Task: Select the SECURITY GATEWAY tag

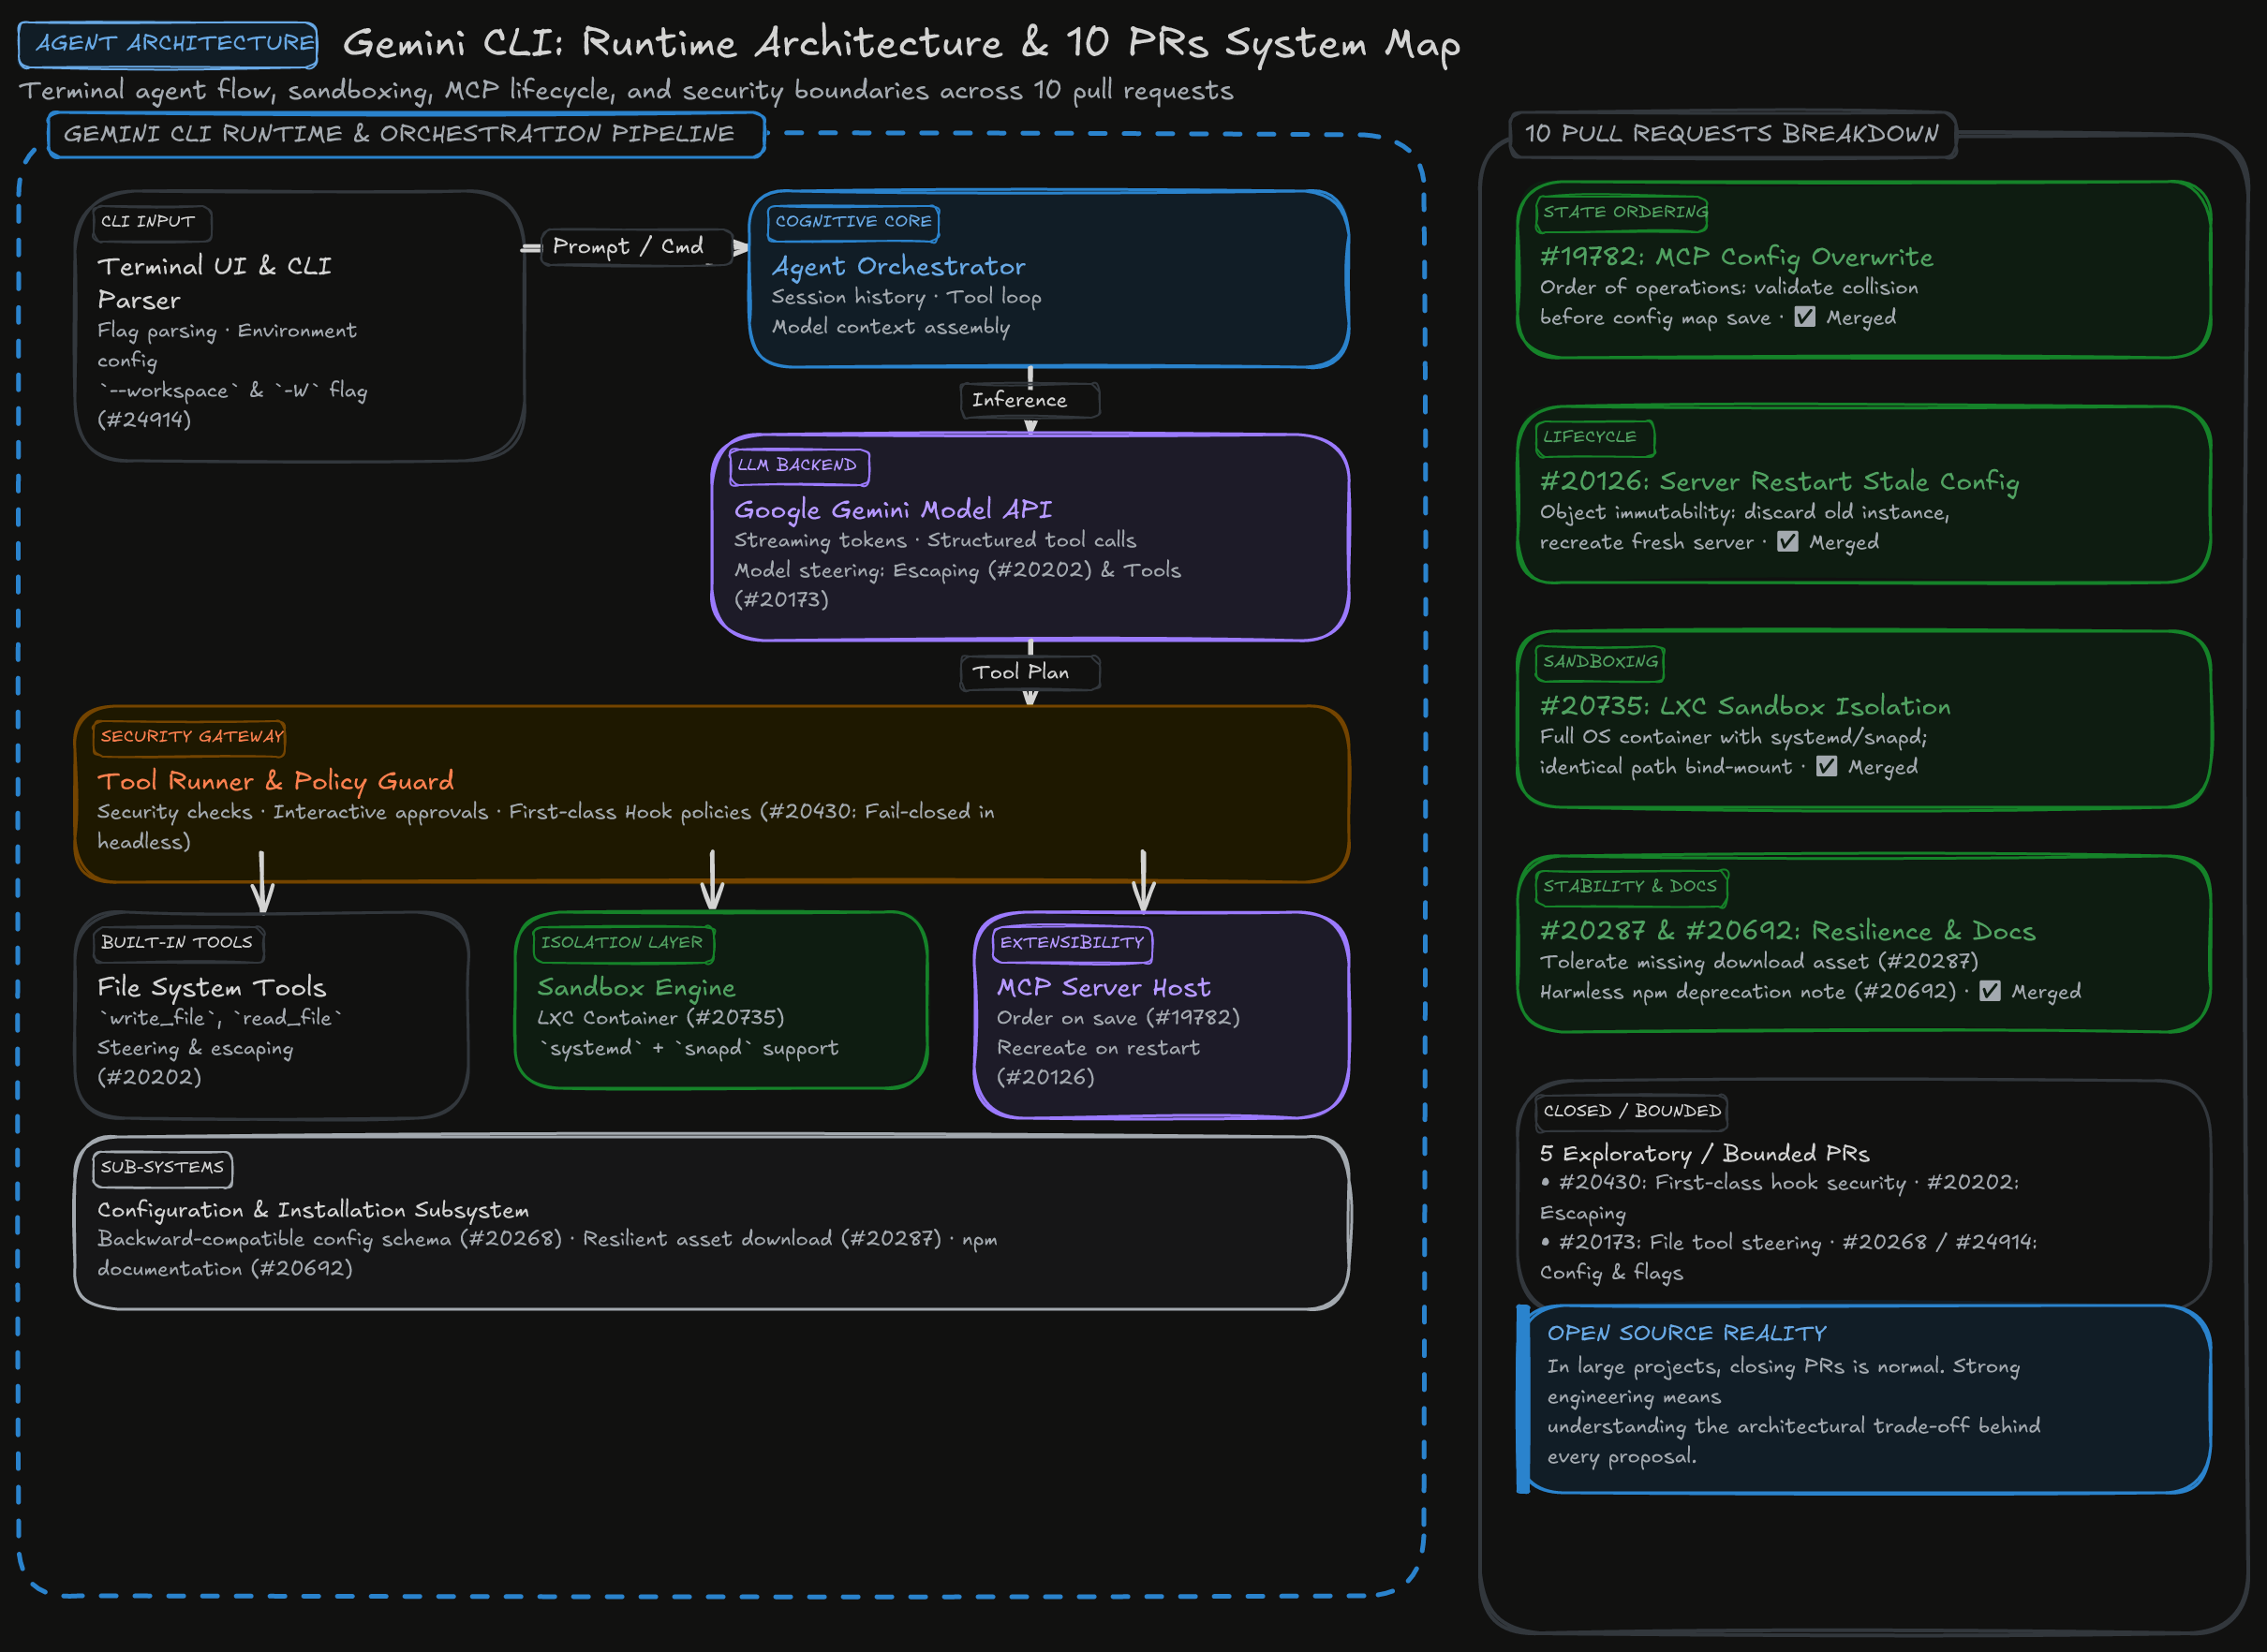Action: [x=190, y=737]
